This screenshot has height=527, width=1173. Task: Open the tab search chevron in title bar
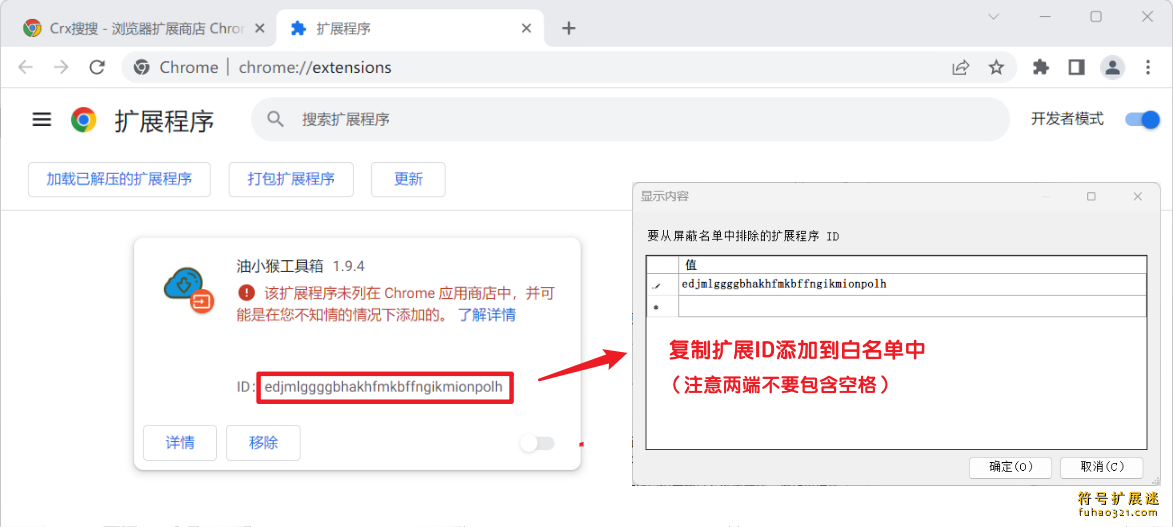tap(993, 16)
